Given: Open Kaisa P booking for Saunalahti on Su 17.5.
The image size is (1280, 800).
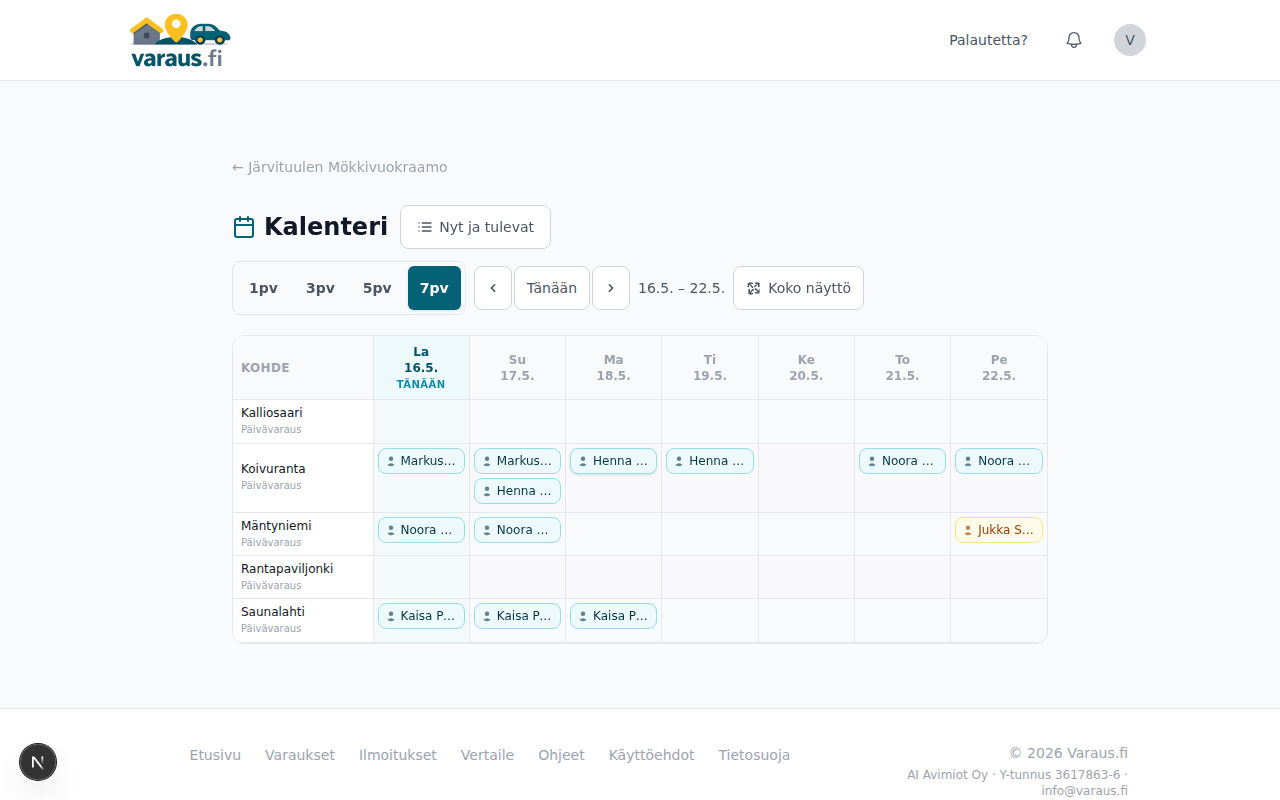Looking at the screenshot, I should [517, 616].
